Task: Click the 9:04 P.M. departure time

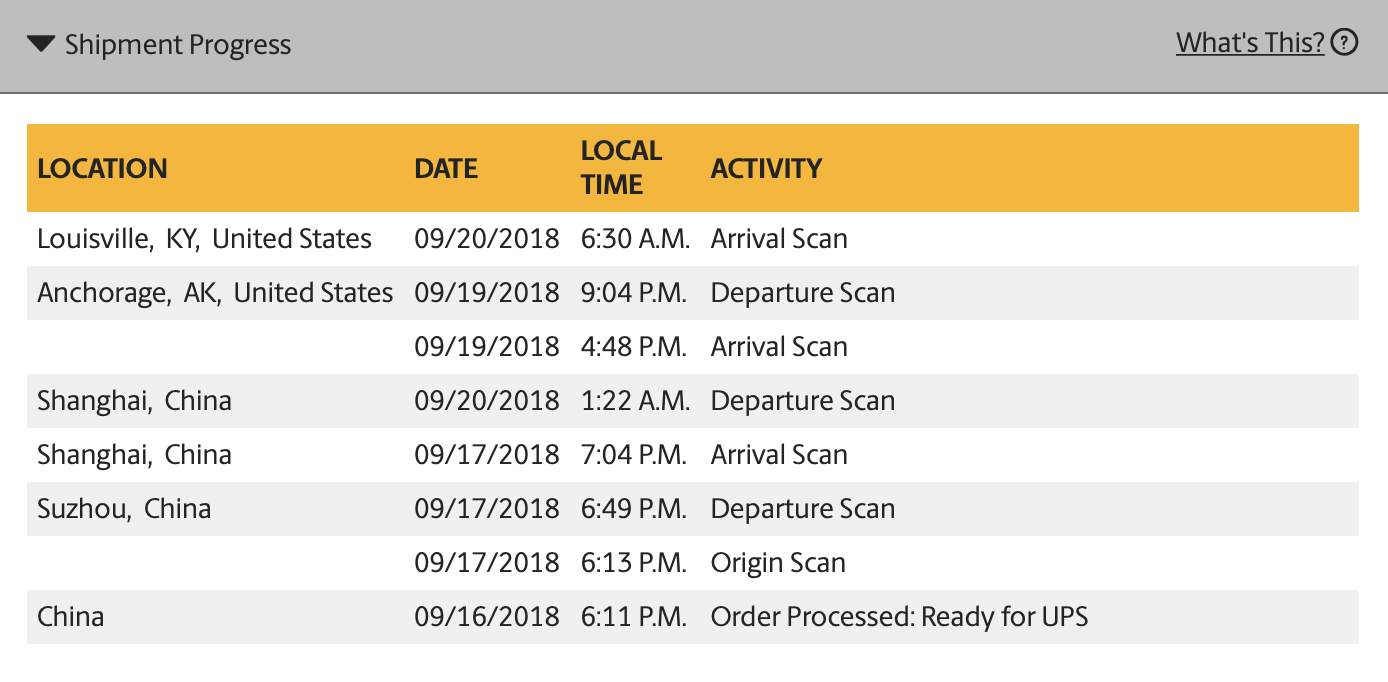Action: point(633,293)
